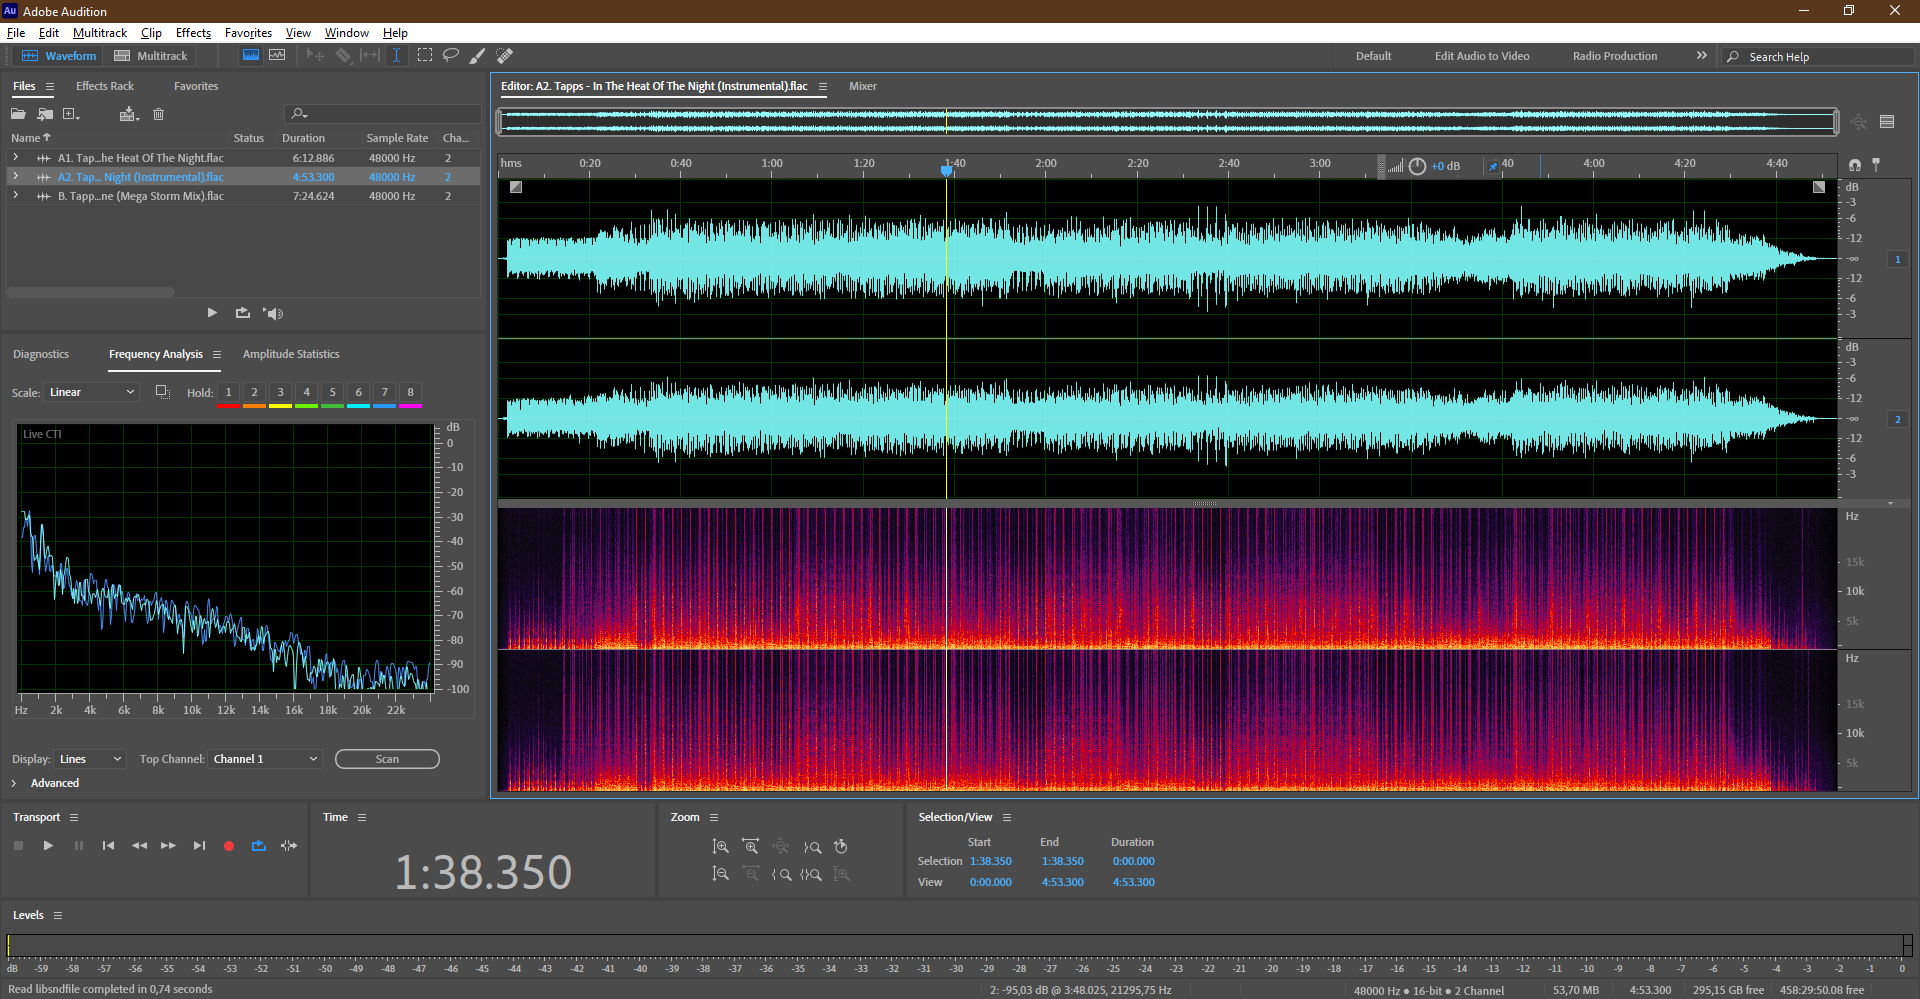Click the New File icon
The height and width of the screenshot is (999, 1920).
tap(71, 114)
